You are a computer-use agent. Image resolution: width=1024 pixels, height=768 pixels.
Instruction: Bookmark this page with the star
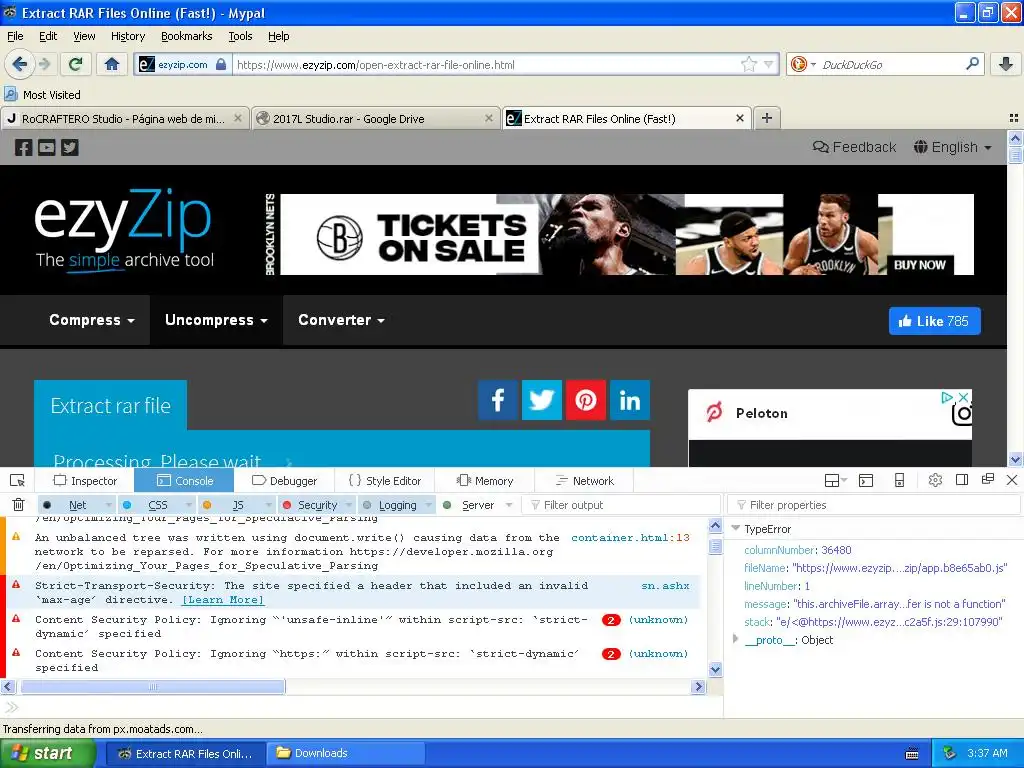(x=749, y=64)
